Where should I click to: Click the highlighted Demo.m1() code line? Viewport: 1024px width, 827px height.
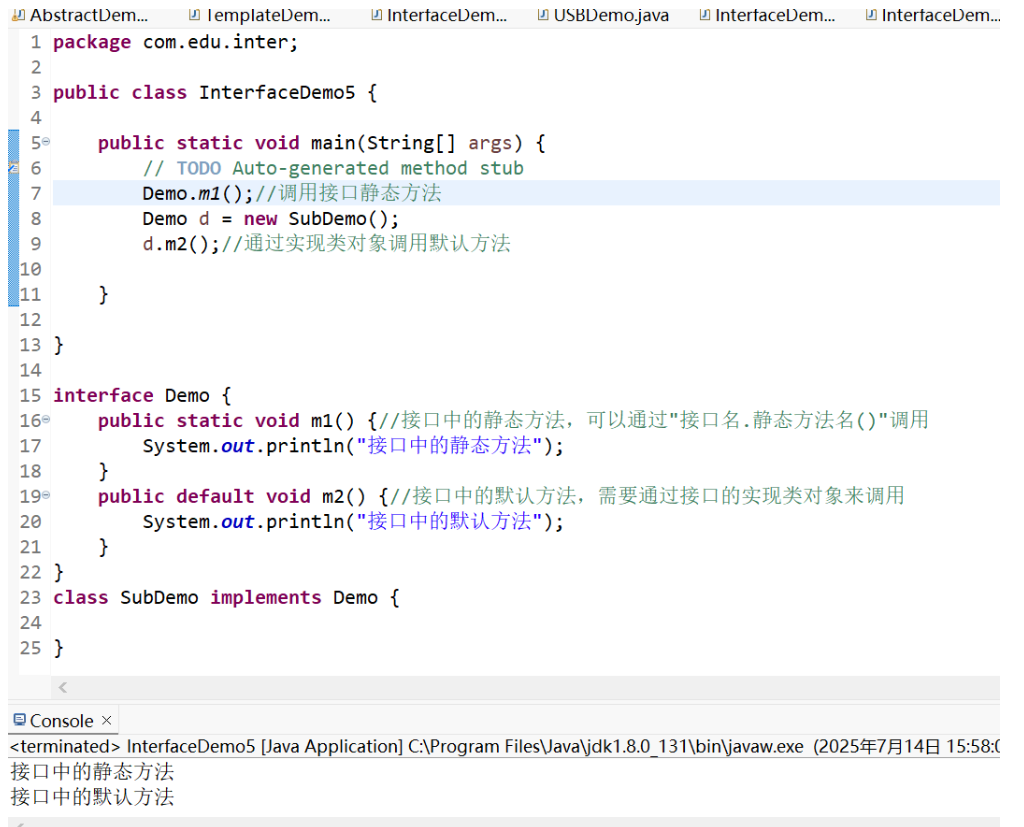click(195, 193)
